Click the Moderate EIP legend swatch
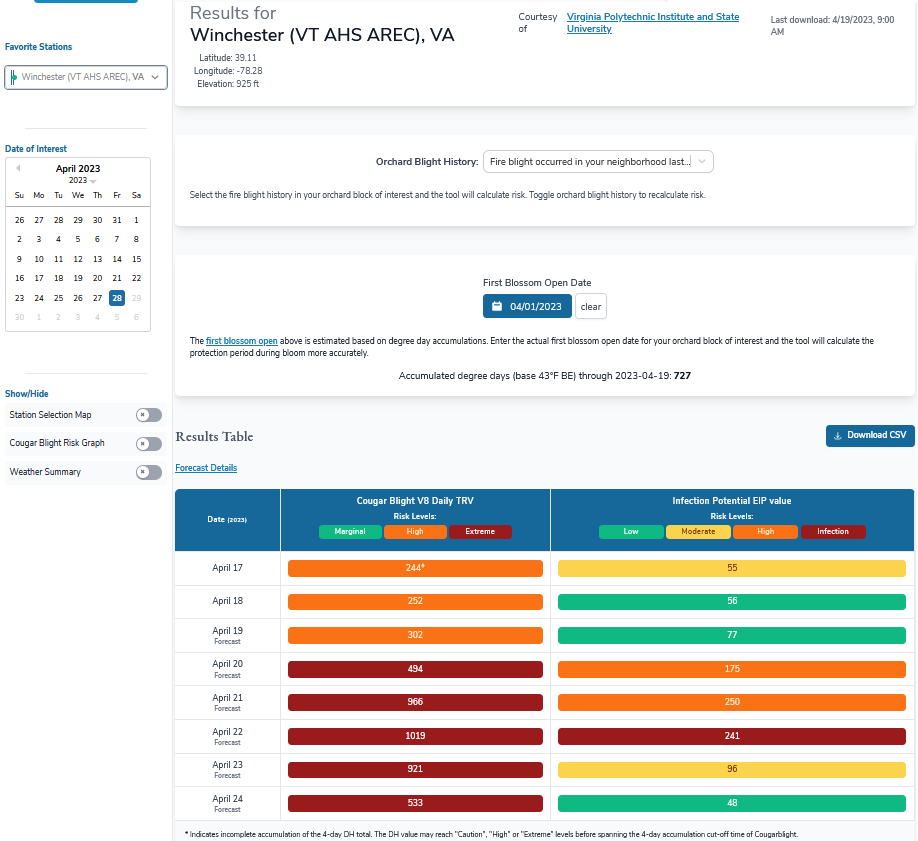The height and width of the screenshot is (841, 918). click(698, 532)
